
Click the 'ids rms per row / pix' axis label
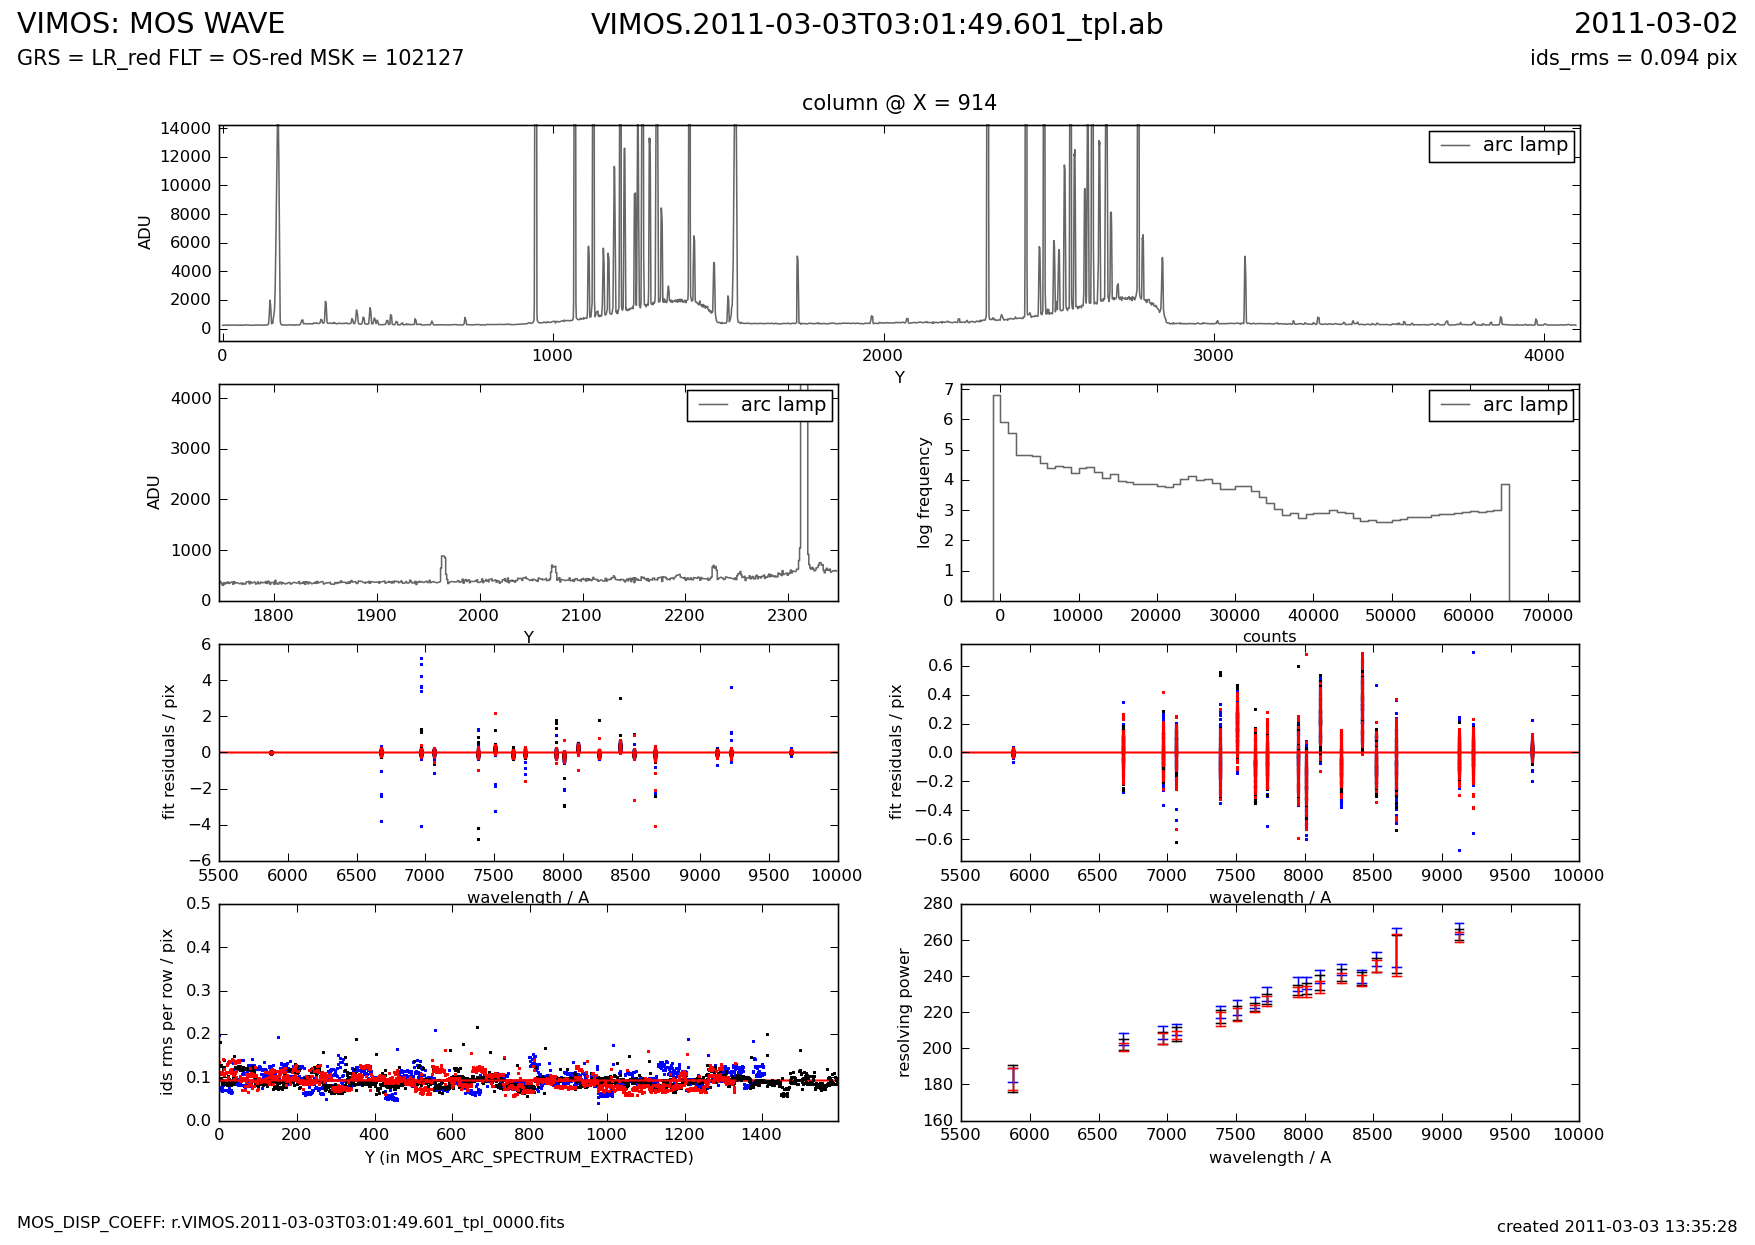coord(168,1012)
